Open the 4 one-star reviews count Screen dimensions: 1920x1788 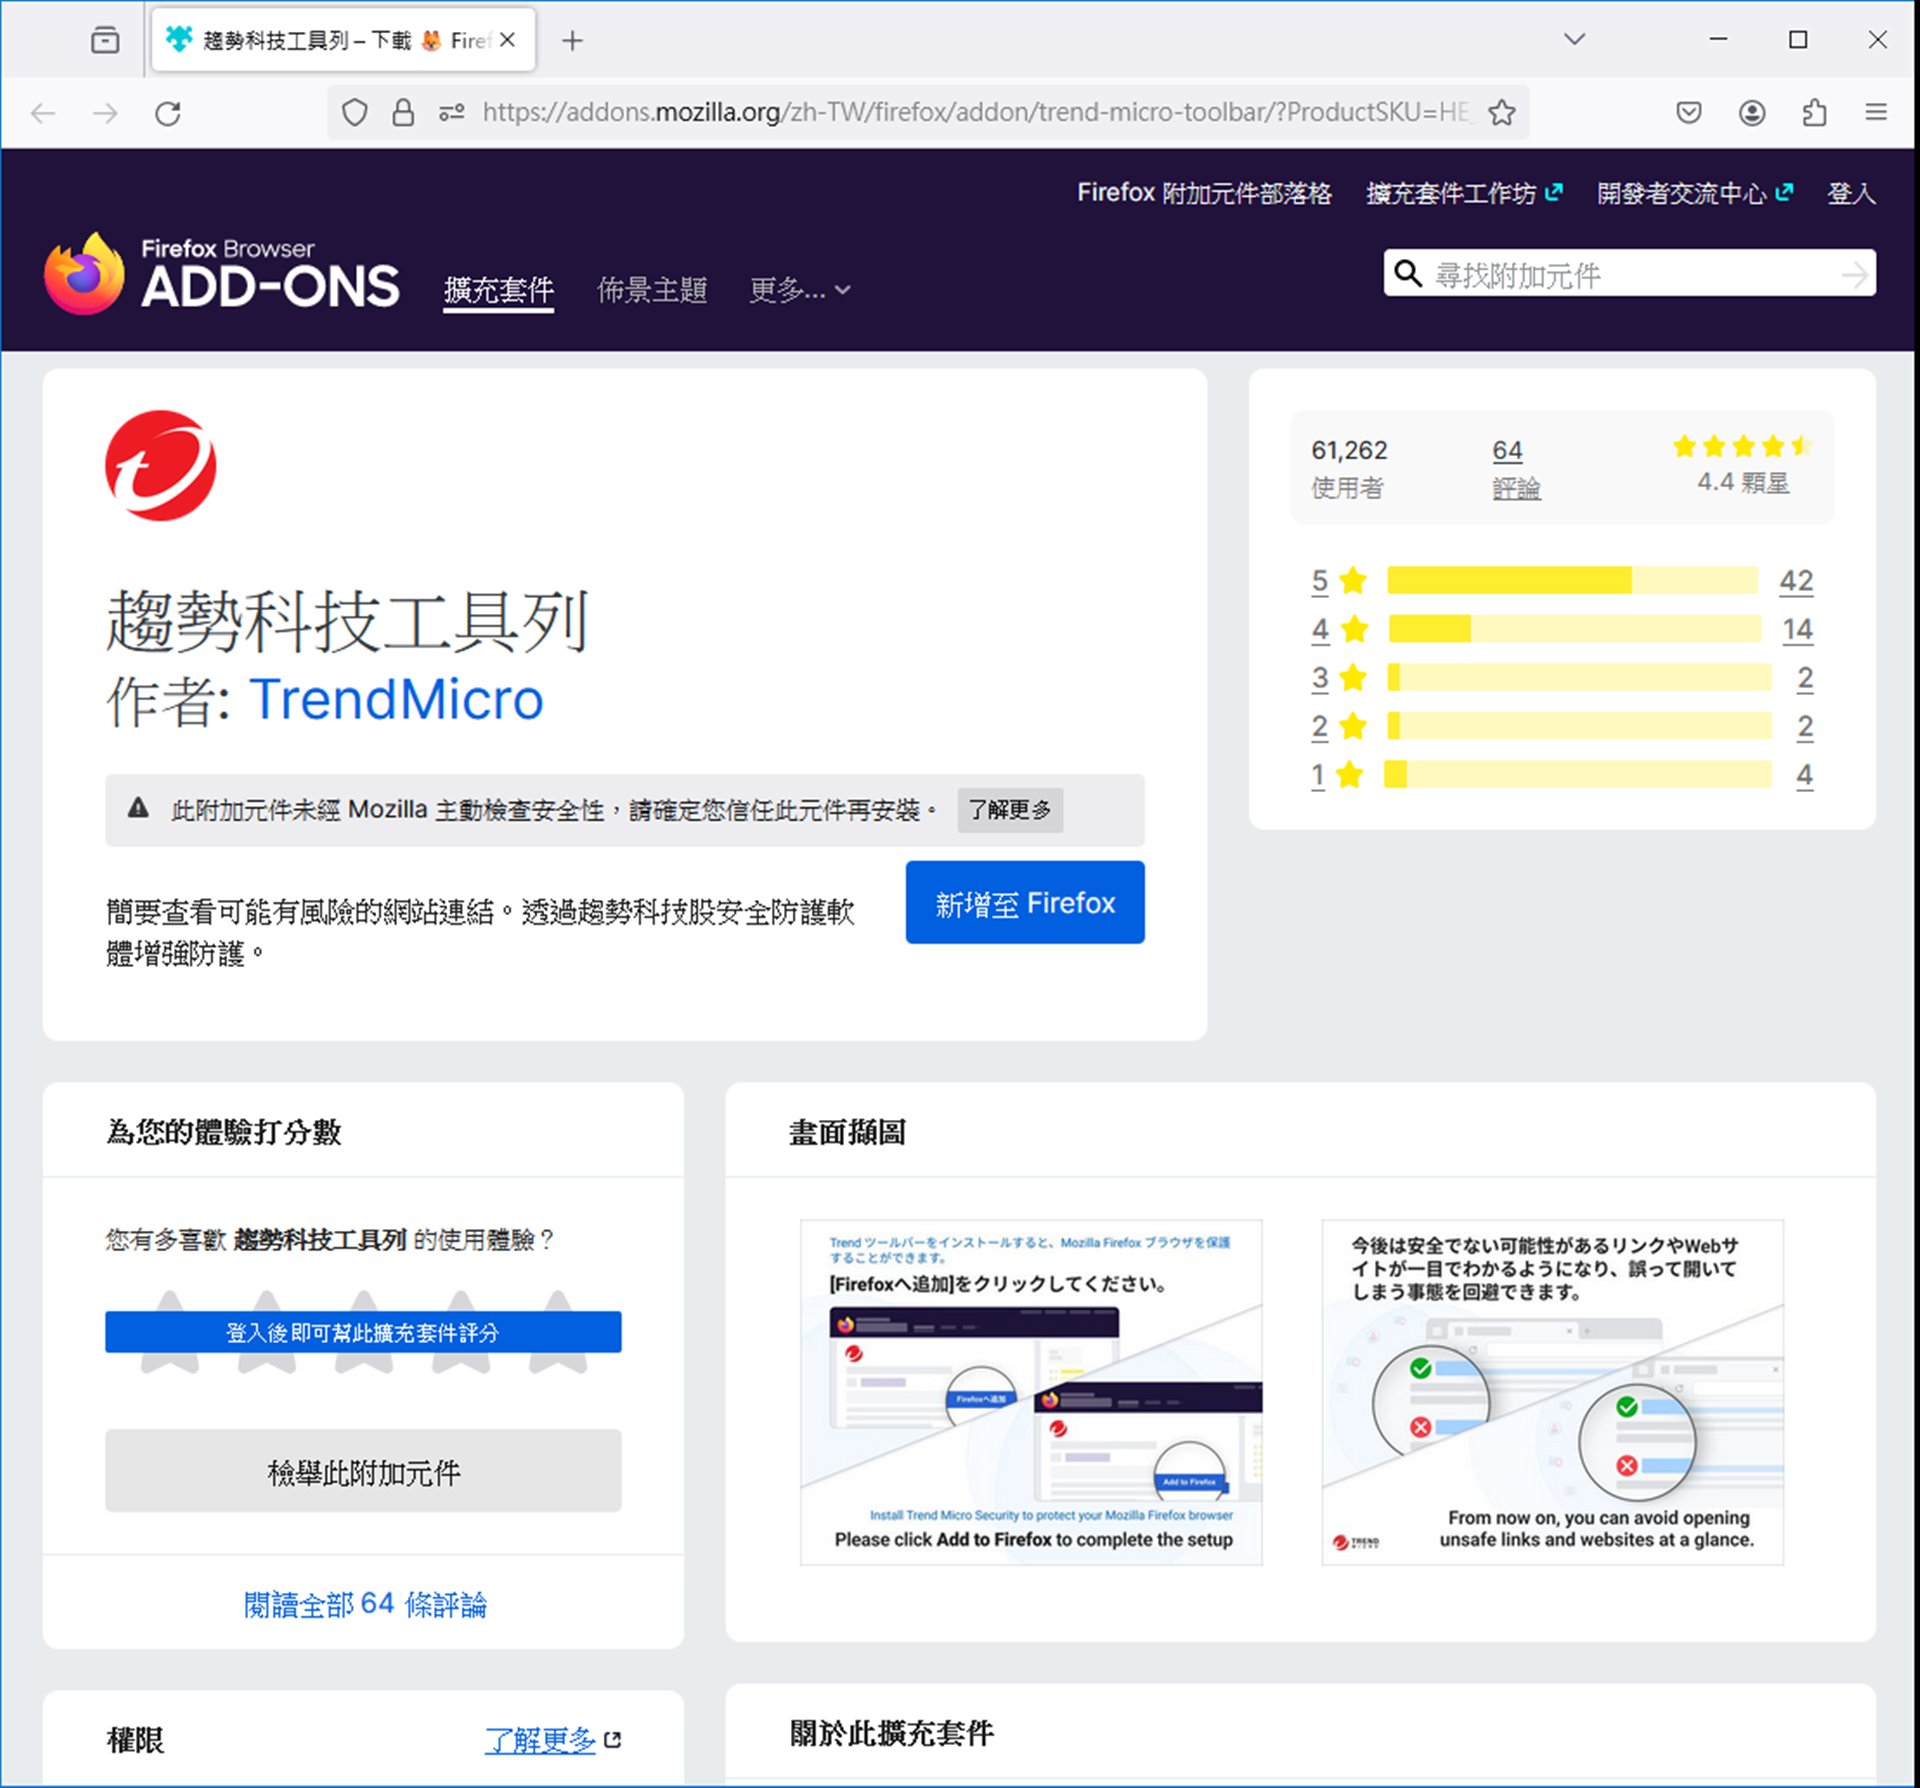click(1804, 775)
